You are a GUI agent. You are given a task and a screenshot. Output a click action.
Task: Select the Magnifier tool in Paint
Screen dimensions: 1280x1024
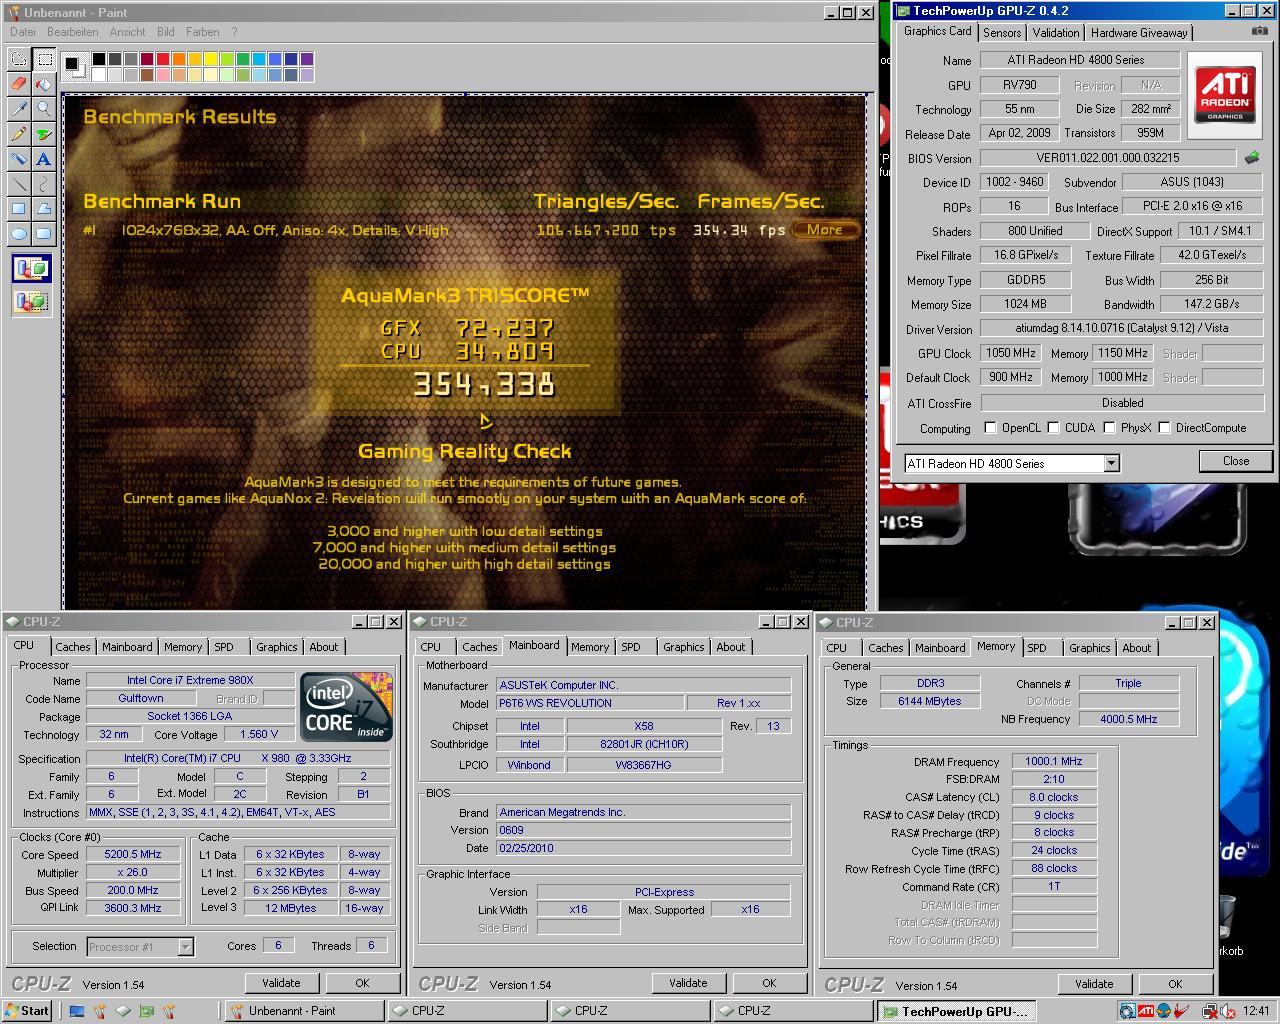coord(43,109)
